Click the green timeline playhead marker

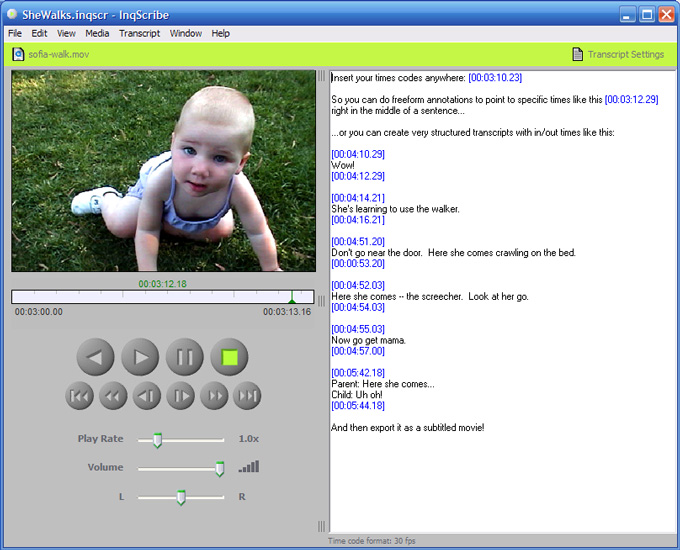pyautogui.click(x=292, y=297)
